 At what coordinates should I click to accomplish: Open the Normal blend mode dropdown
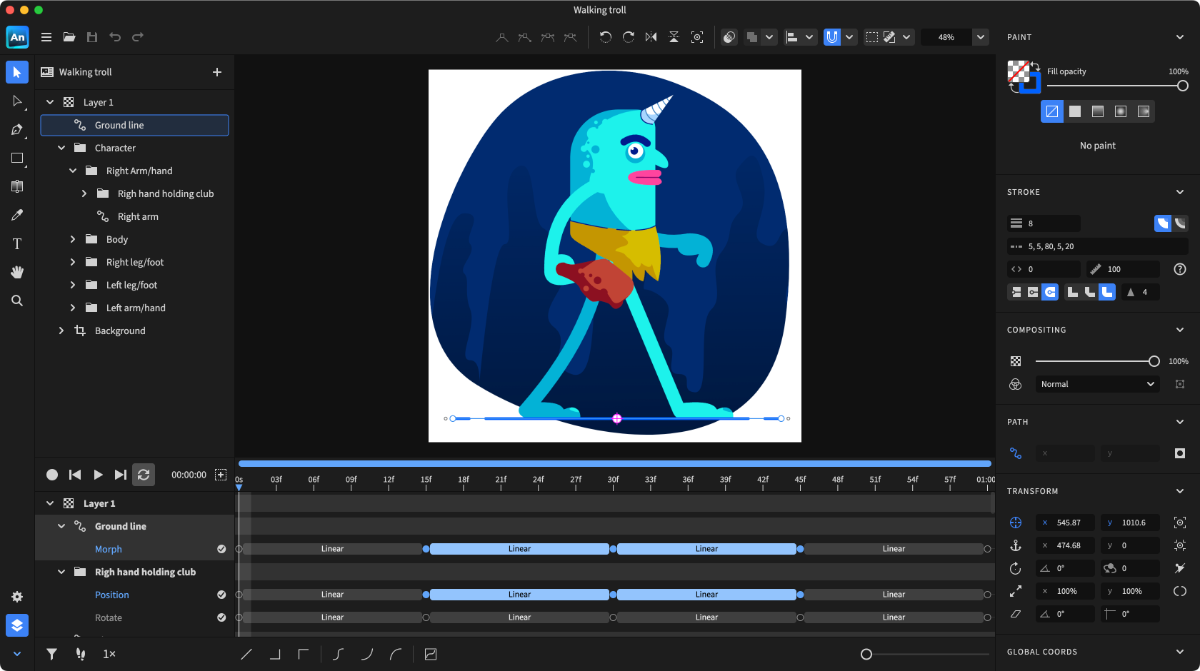pos(1097,384)
